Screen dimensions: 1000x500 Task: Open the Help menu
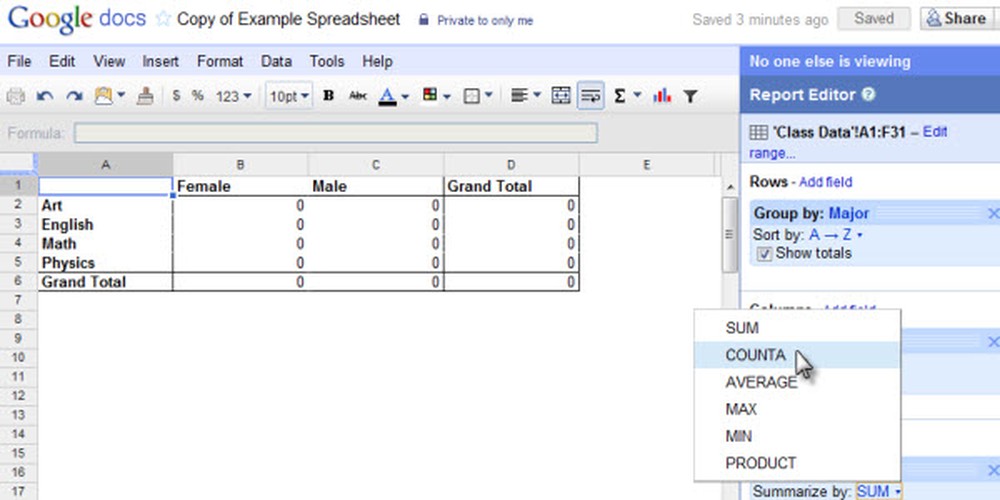click(377, 62)
